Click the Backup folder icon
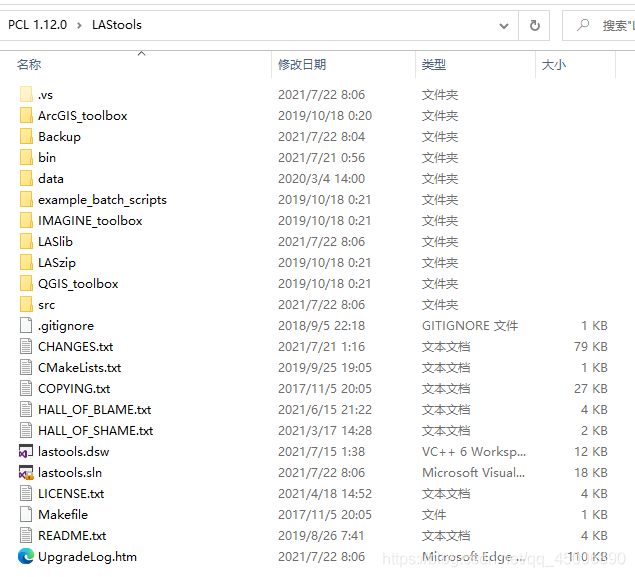 tap(26, 136)
